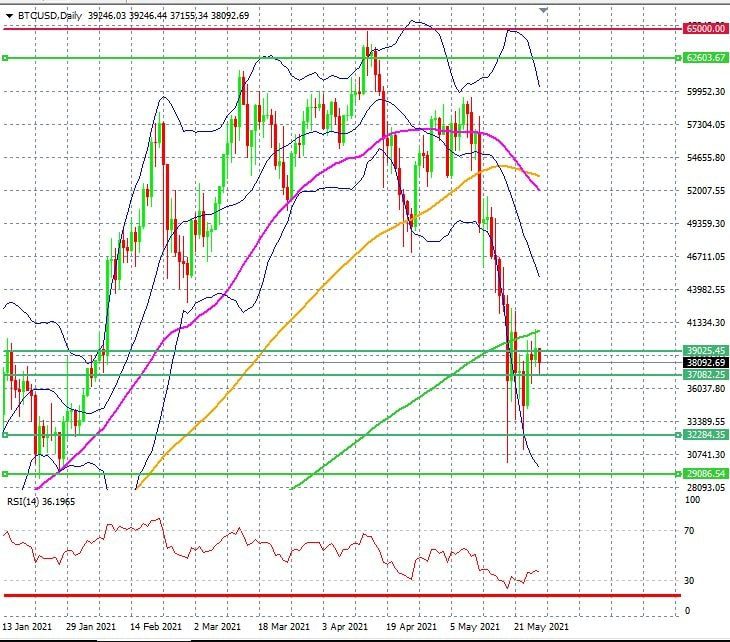This screenshot has width=730, height=642.
Task: Click the 18 Mar 2021 date label
Action: pyautogui.click(x=284, y=627)
